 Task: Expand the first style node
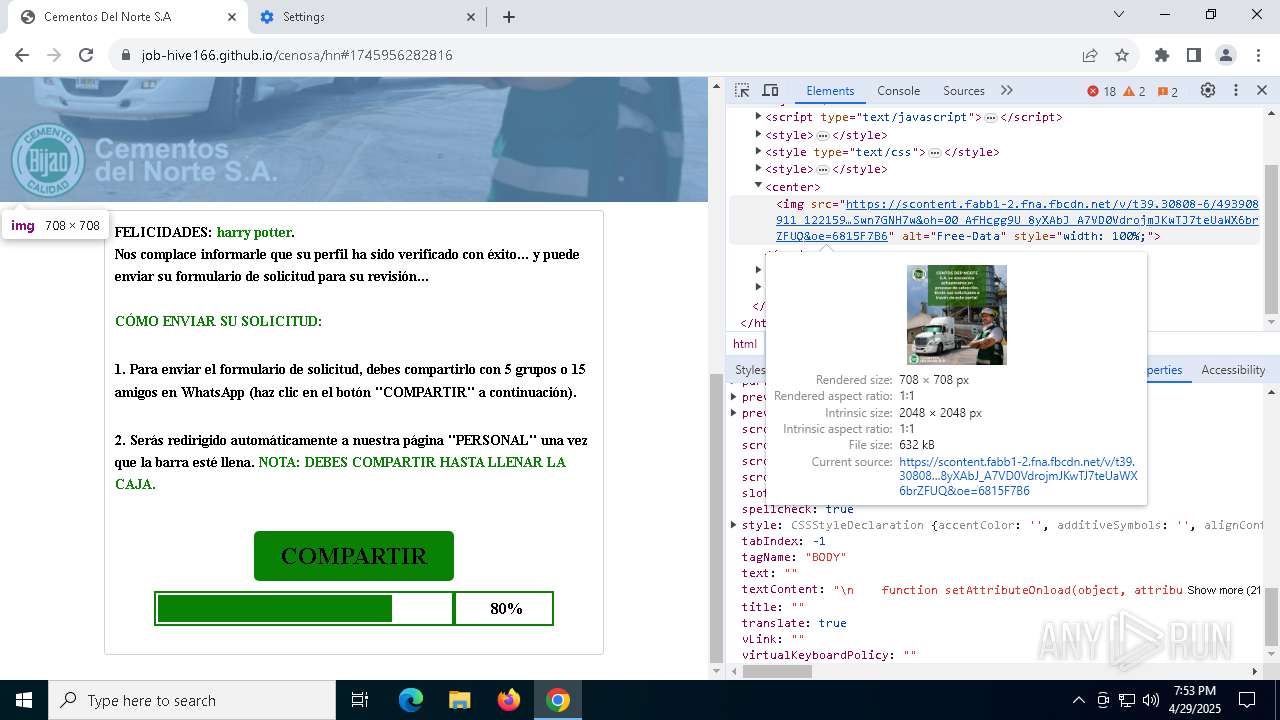point(759,135)
